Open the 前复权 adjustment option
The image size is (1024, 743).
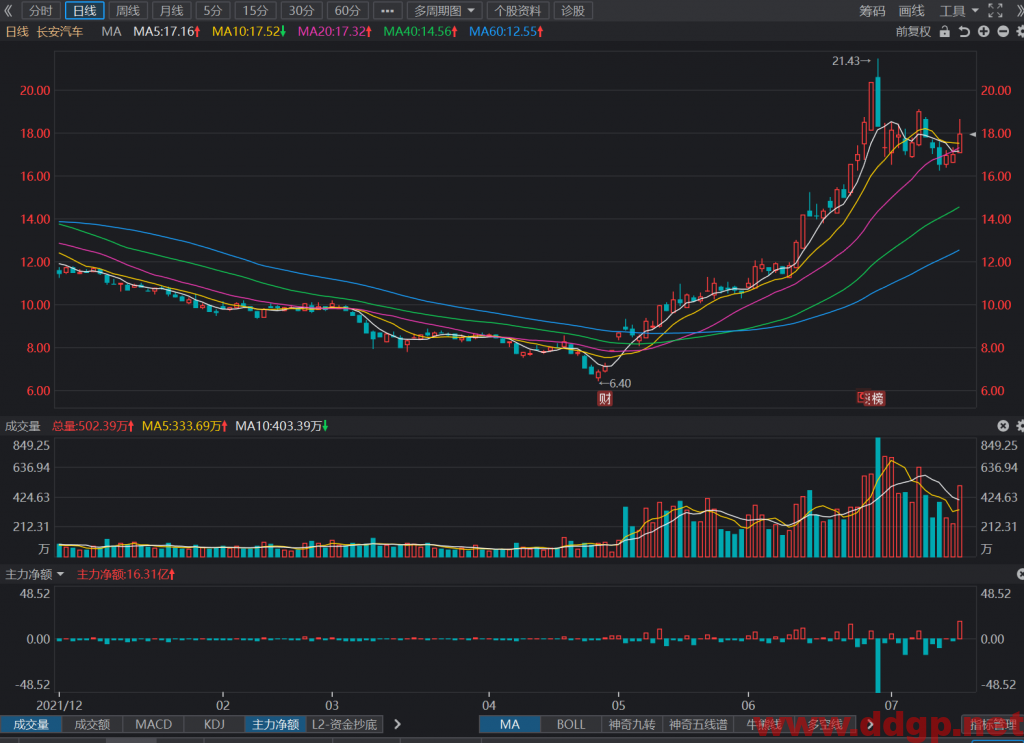tap(913, 31)
